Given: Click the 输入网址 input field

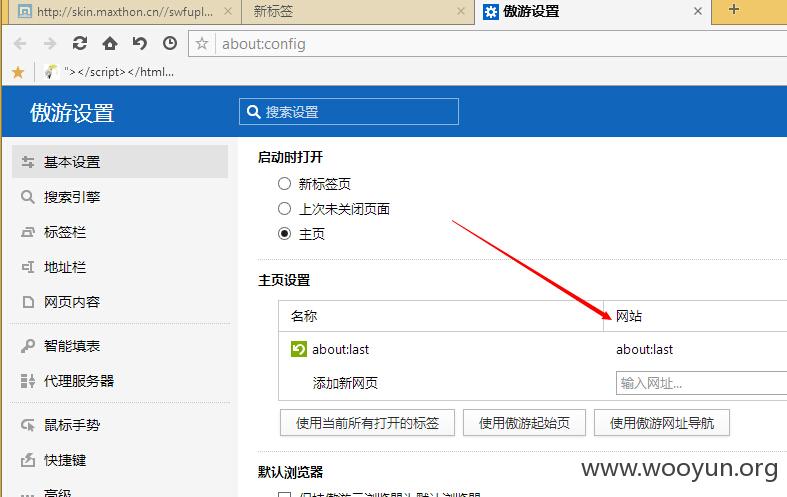Looking at the screenshot, I should tap(702, 384).
